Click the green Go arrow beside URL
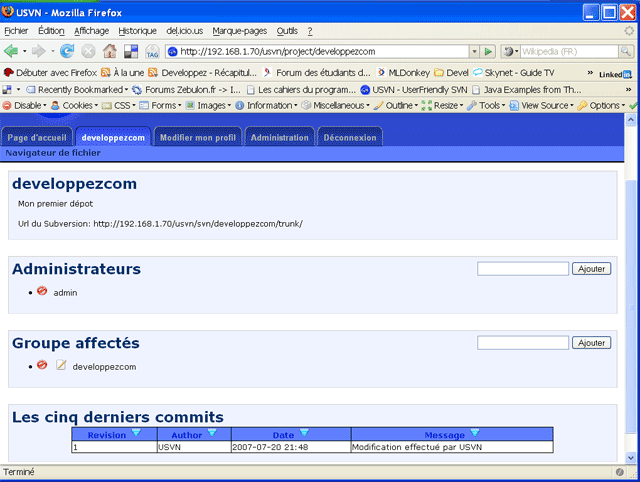The width and height of the screenshot is (640, 482). 488,51
